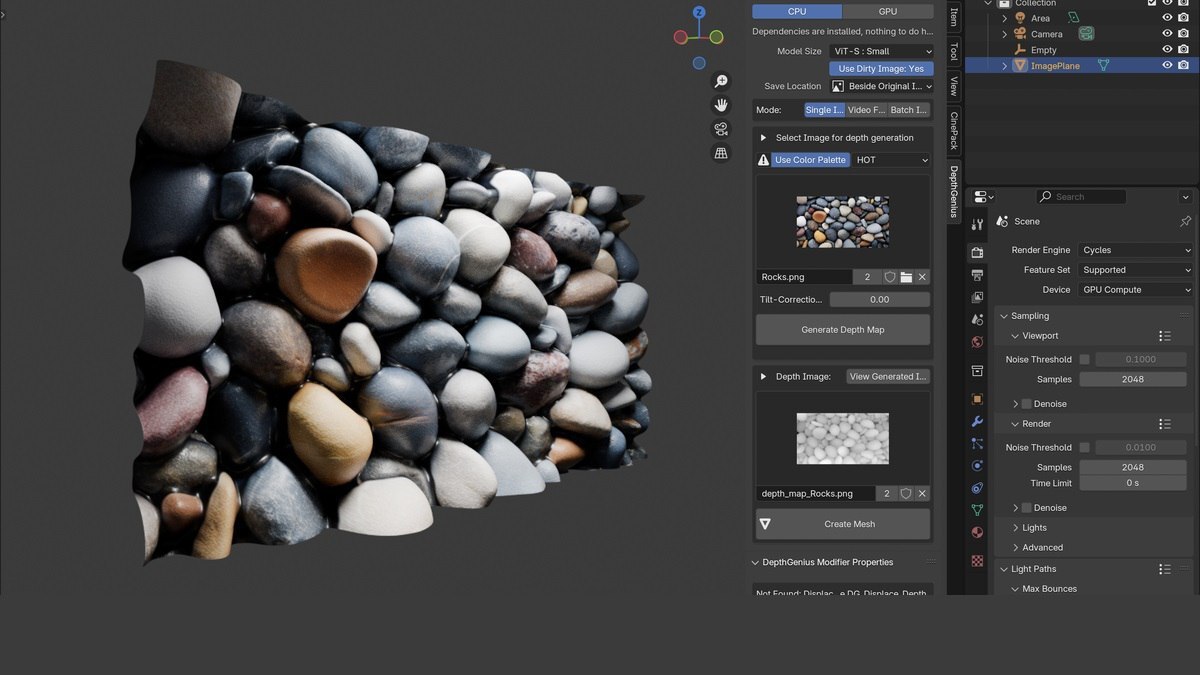This screenshot has height=675, width=1200.
Task: Select the Batch mode option
Action: point(909,110)
